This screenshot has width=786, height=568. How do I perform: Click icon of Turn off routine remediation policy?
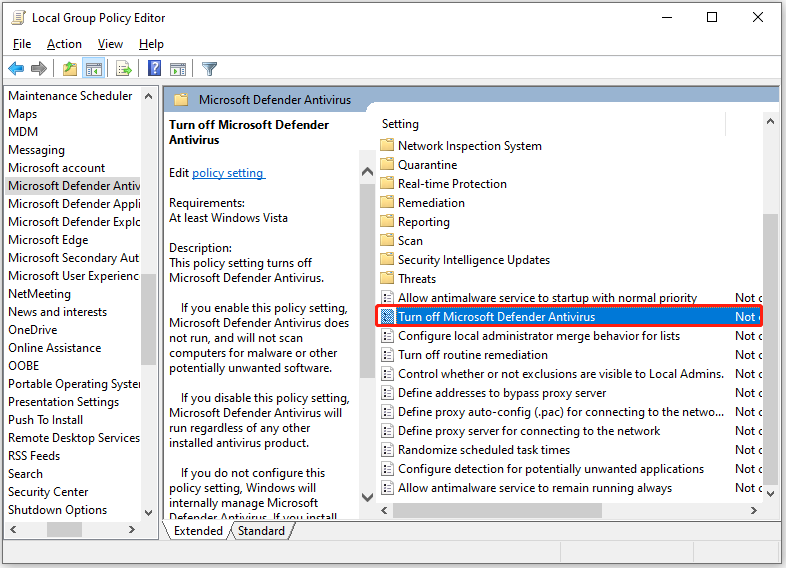click(x=387, y=355)
